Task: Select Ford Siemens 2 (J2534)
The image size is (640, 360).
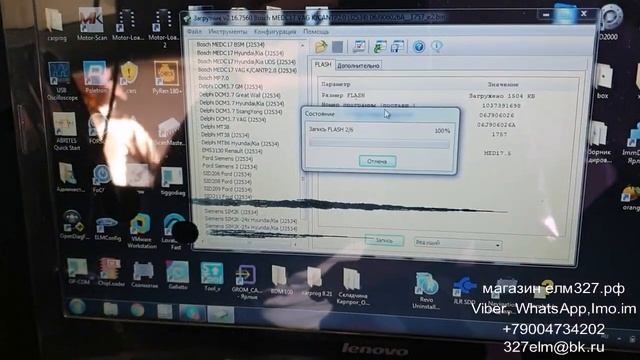Action: coord(229,167)
